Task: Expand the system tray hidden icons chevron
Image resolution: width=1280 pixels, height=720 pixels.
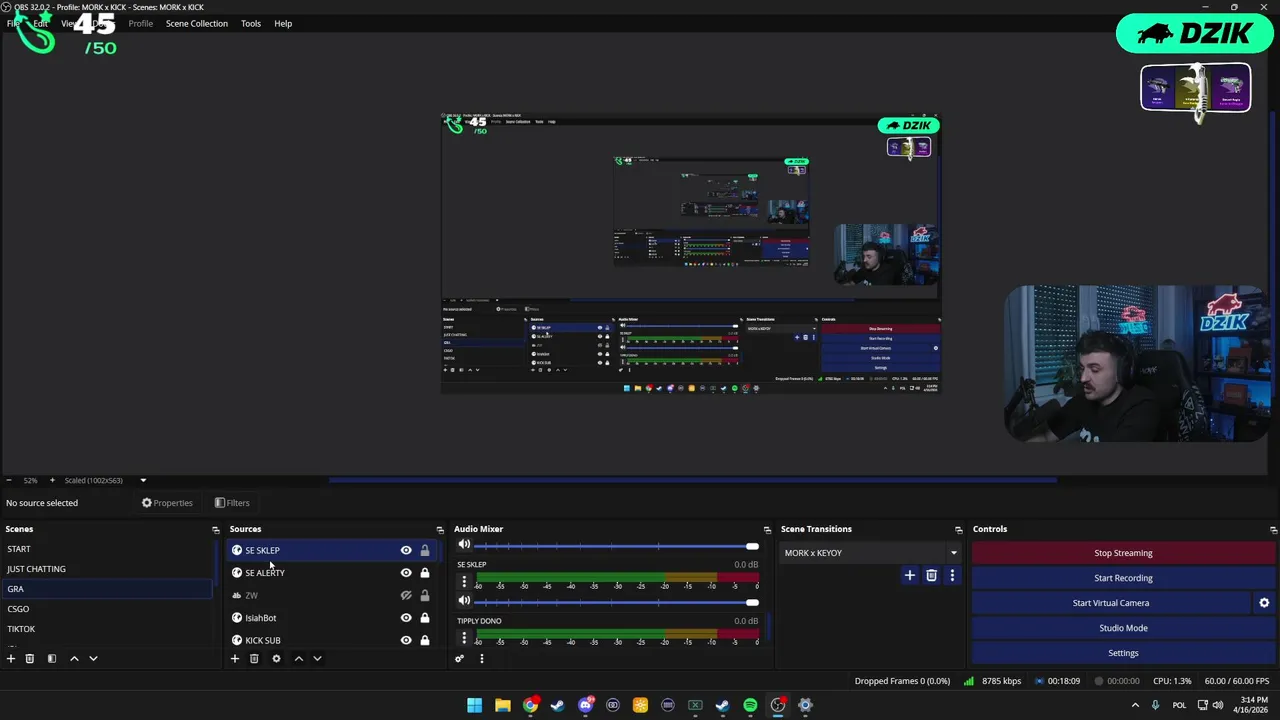Action: click(x=1135, y=705)
